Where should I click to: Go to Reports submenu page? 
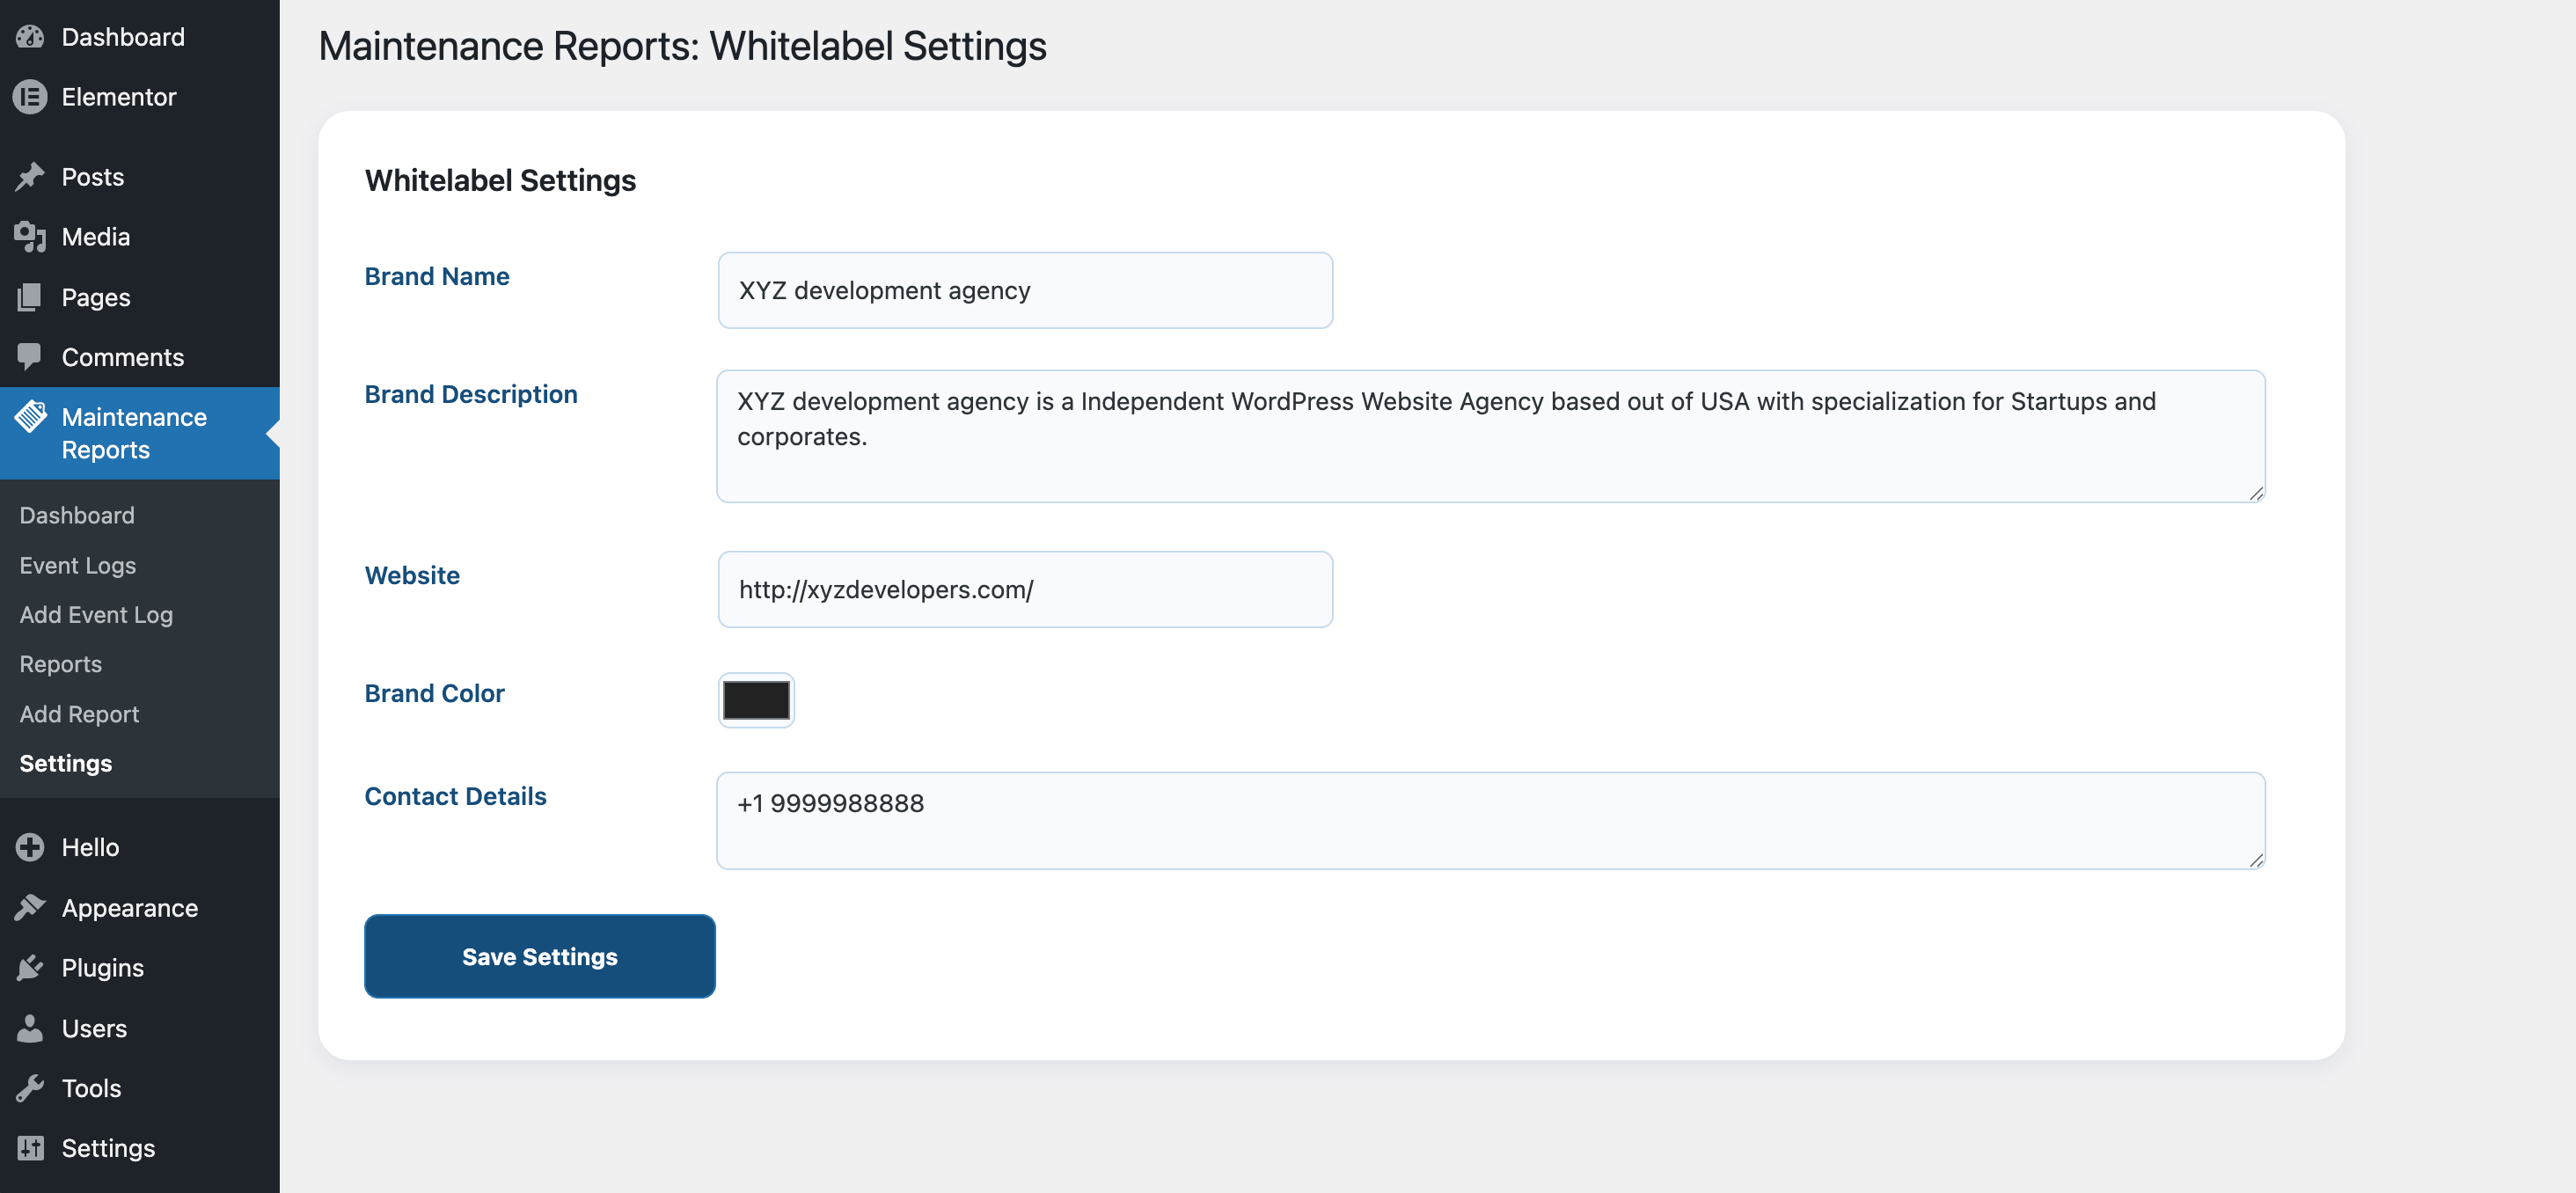pyautogui.click(x=61, y=664)
